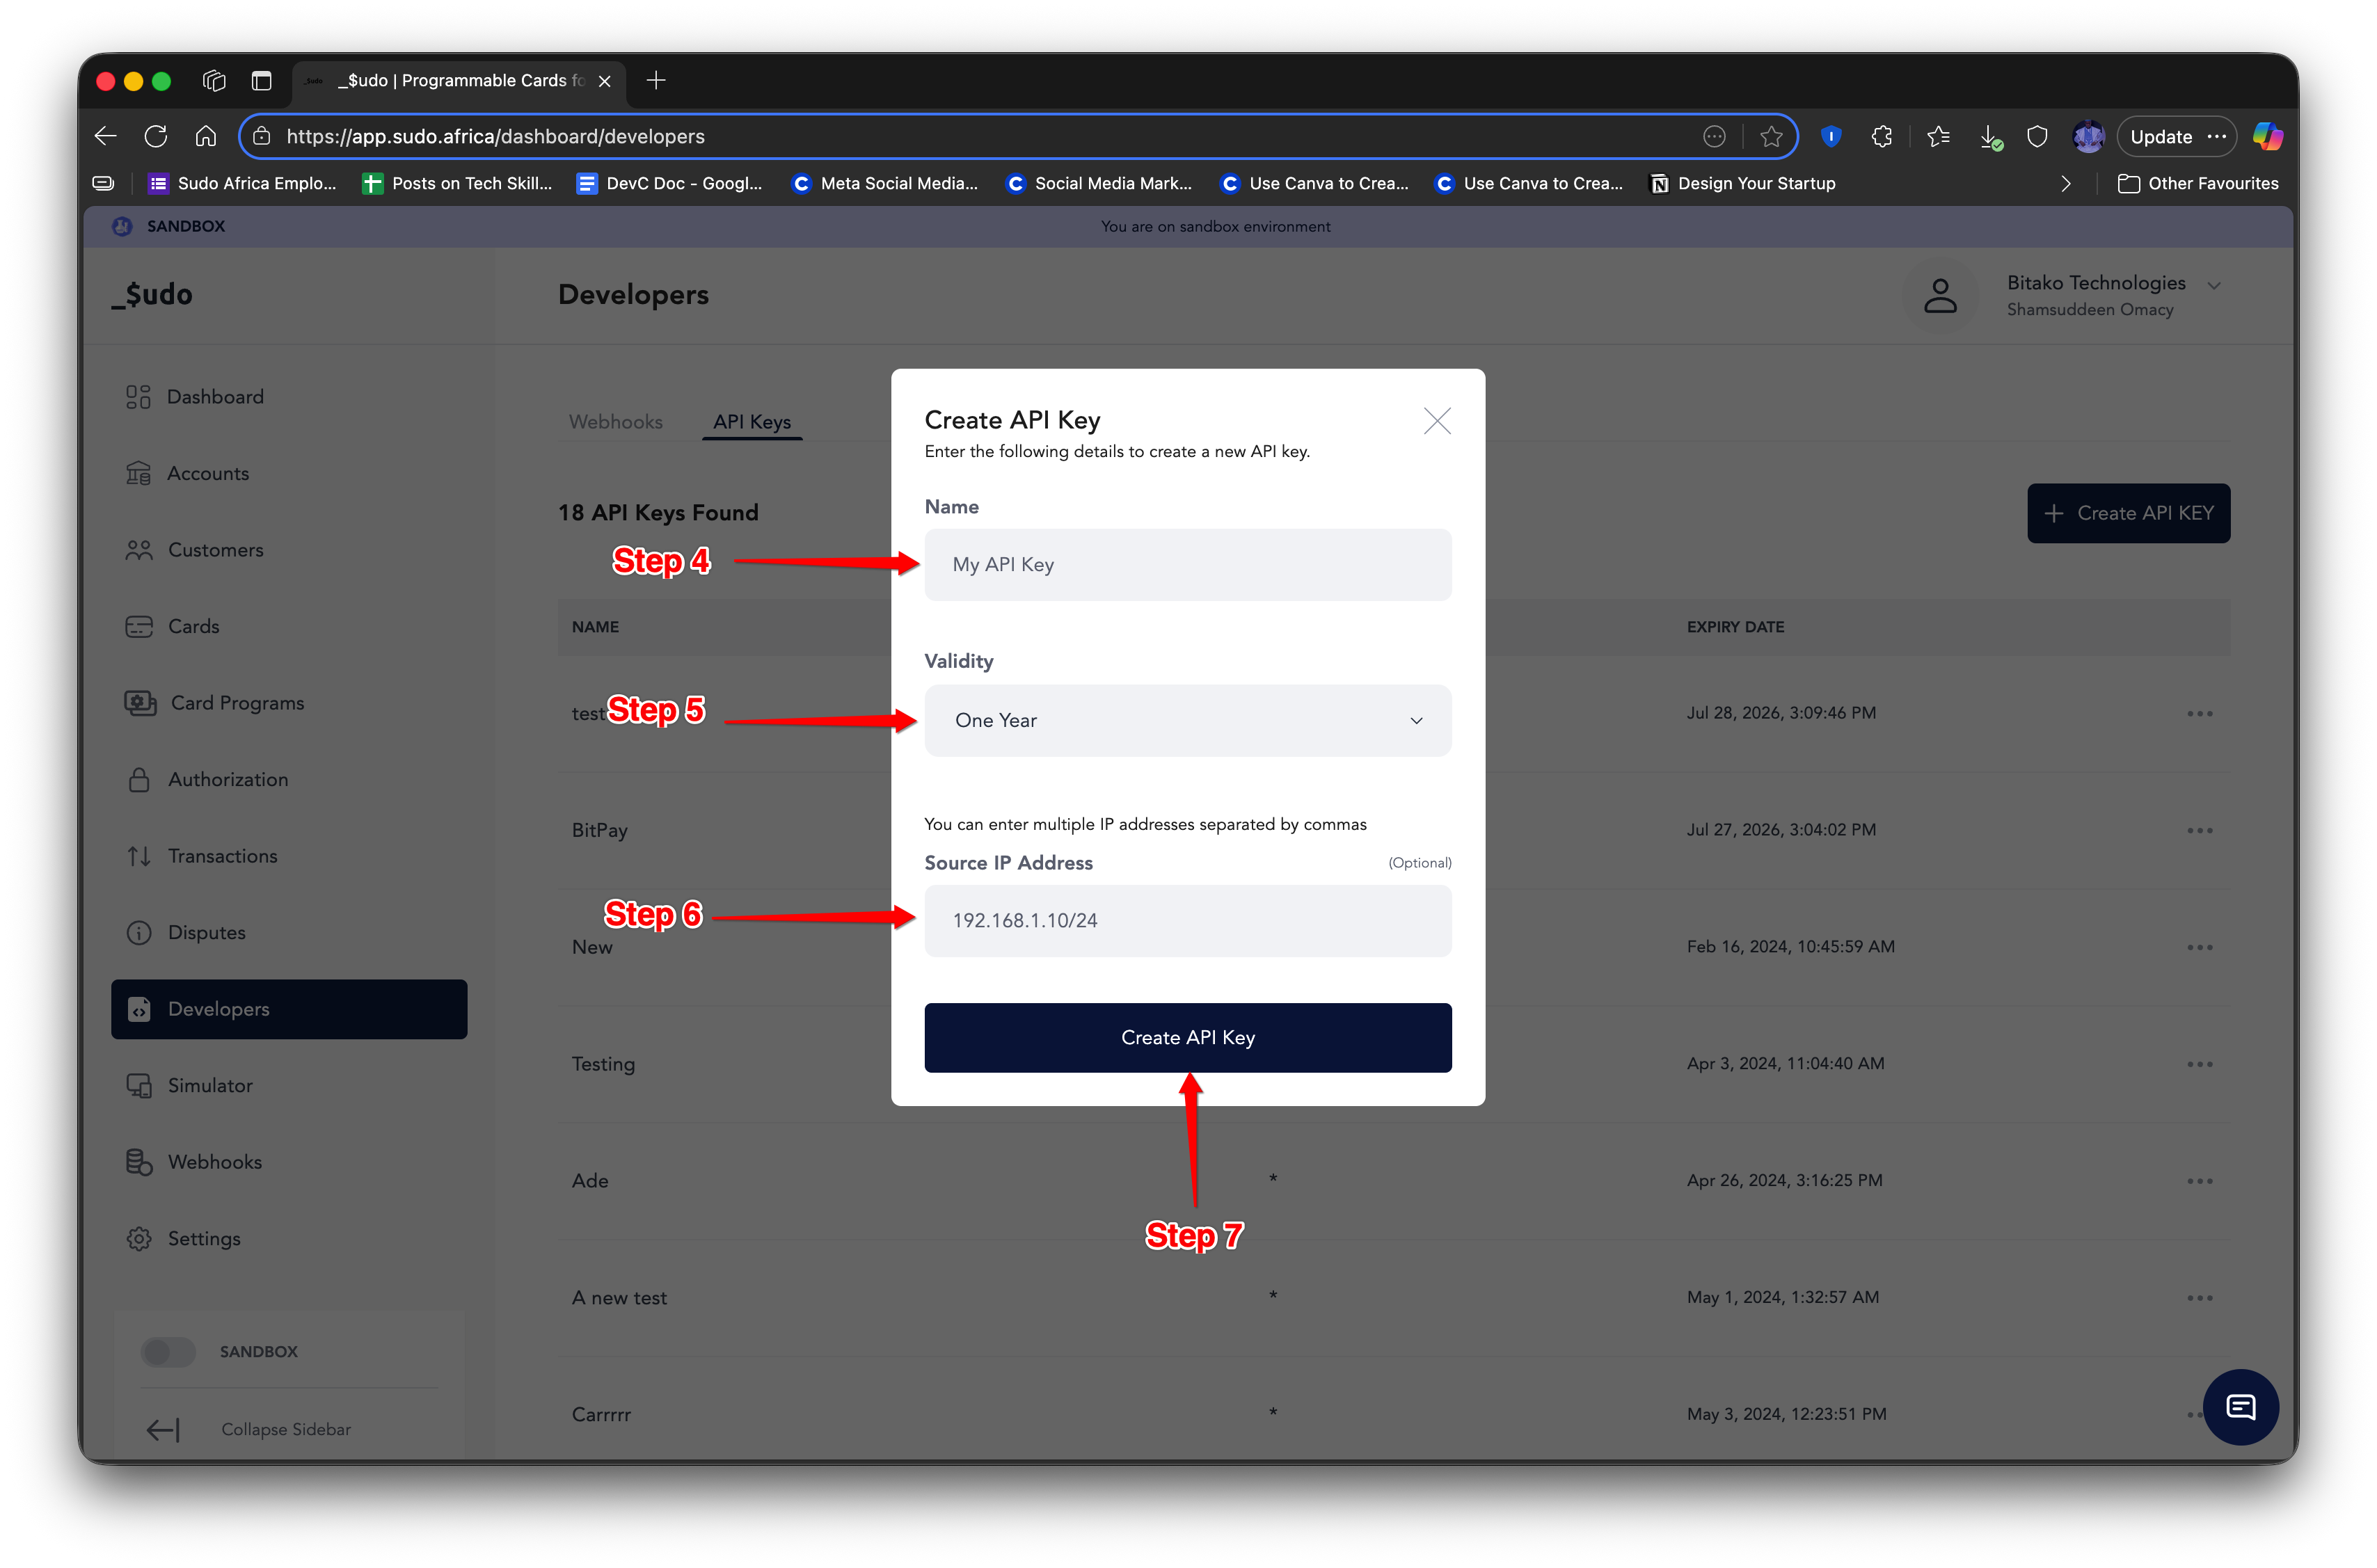This screenshot has width=2377, height=1568.
Task: Click the Collapse Sidebar arrow icon
Action: pos(163,1429)
